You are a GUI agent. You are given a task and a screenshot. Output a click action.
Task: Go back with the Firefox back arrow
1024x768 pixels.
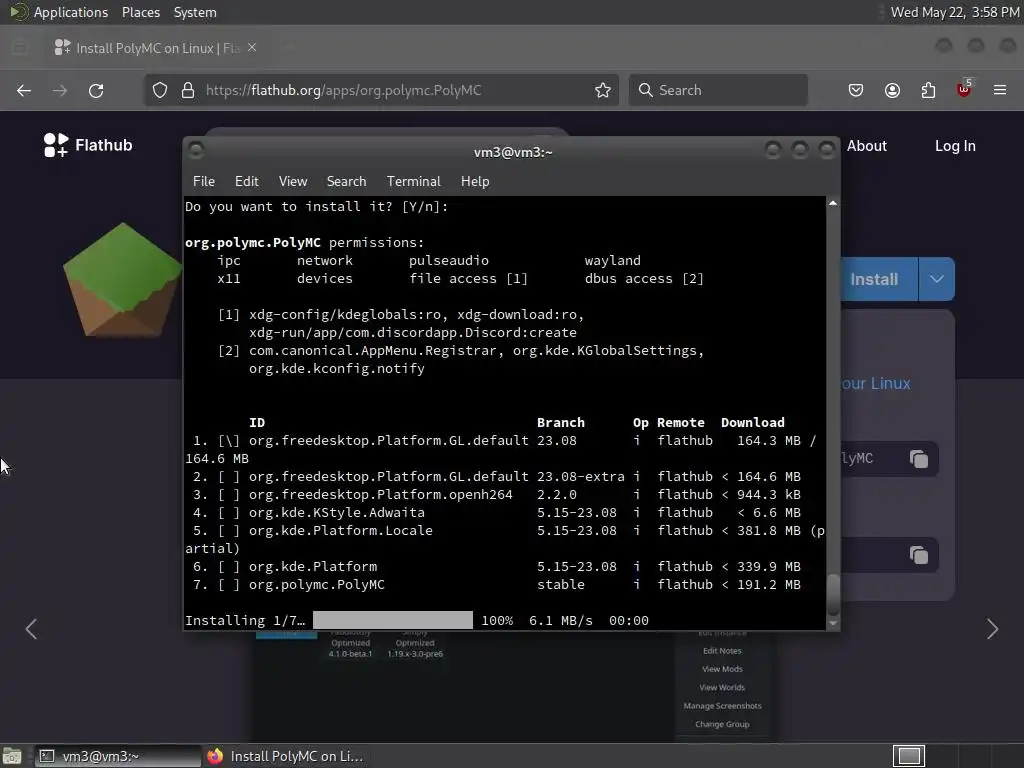[24, 90]
